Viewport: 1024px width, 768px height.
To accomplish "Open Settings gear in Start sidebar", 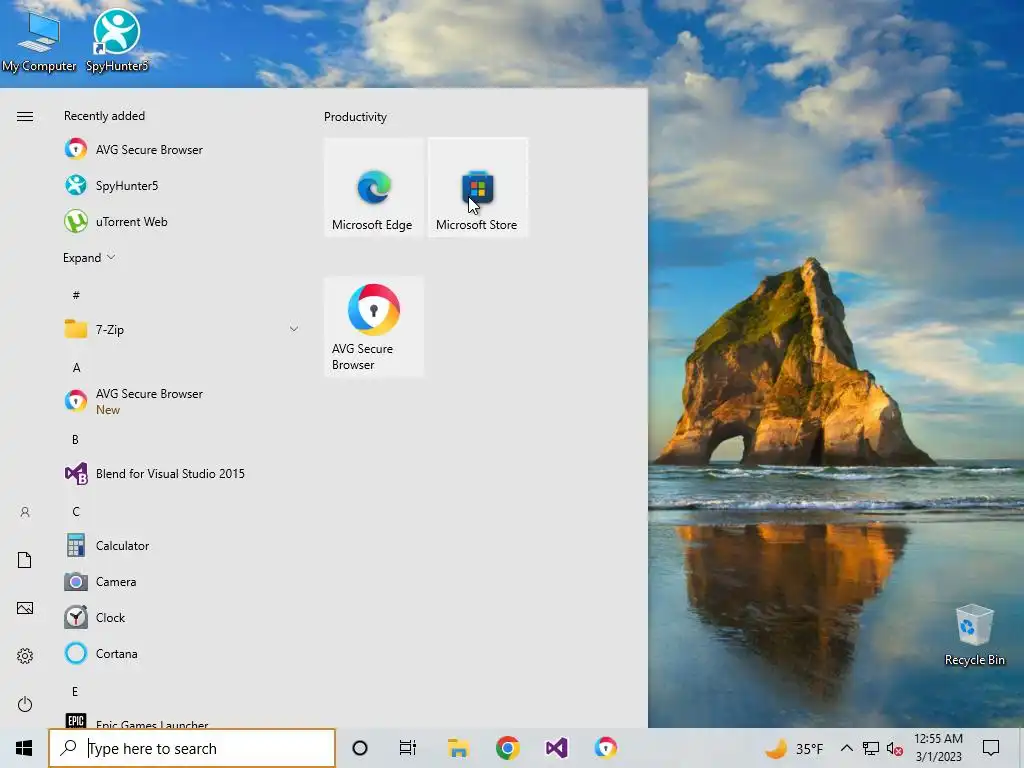I will click(25, 656).
